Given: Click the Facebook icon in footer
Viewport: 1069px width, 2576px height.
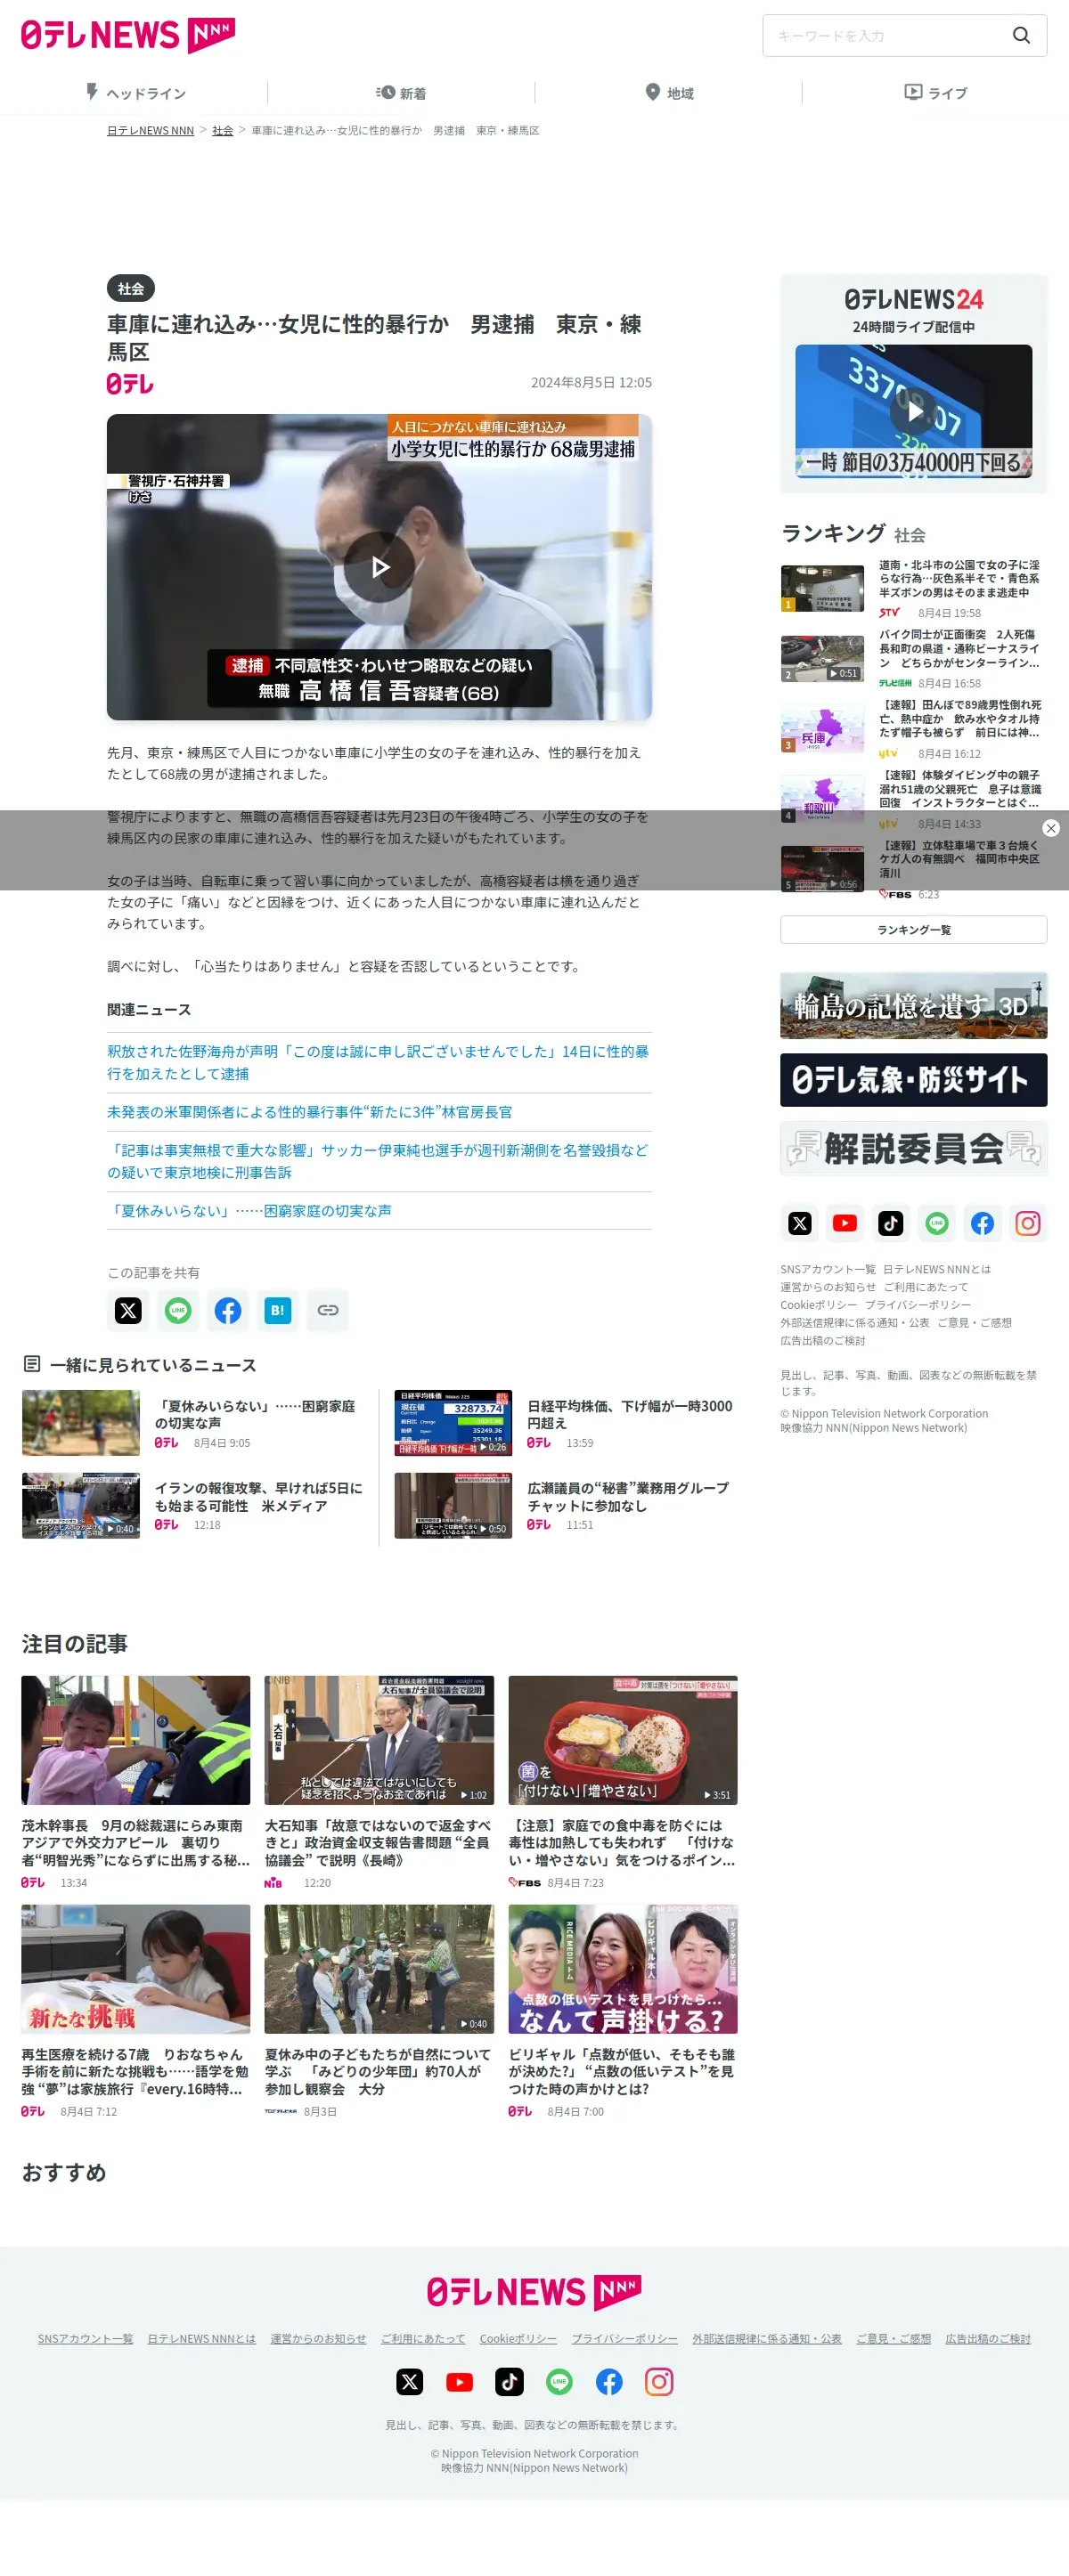Looking at the screenshot, I should pyautogui.click(x=609, y=2382).
